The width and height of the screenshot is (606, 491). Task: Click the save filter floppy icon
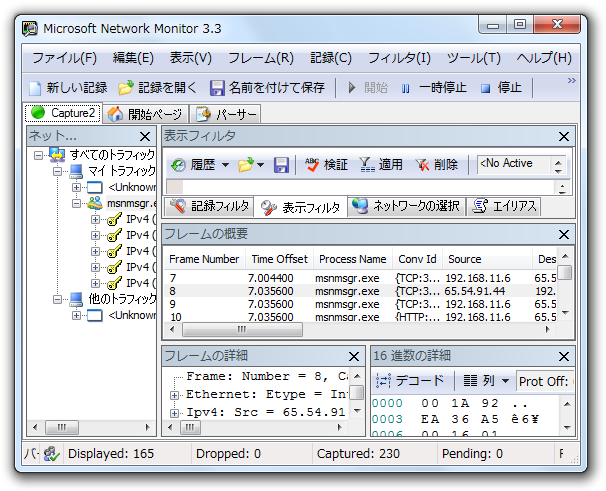pyautogui.click(x=281, y=165)
